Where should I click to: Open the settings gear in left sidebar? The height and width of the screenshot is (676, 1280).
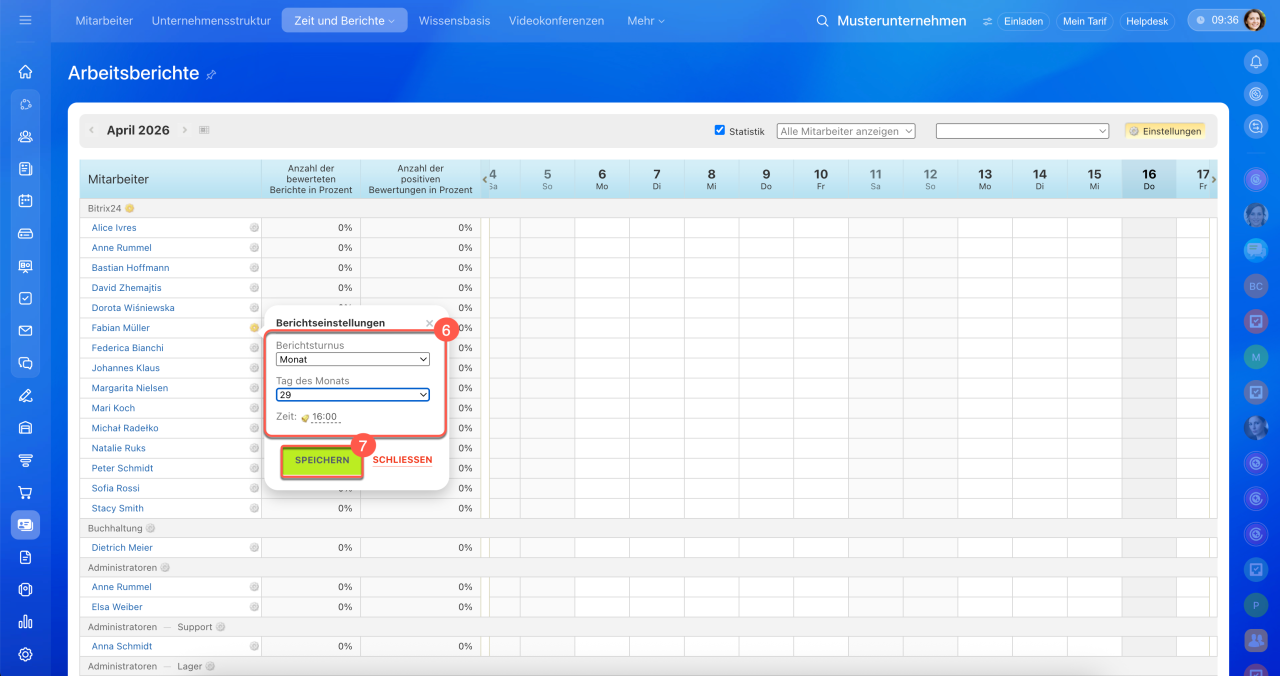click(25, 654)
